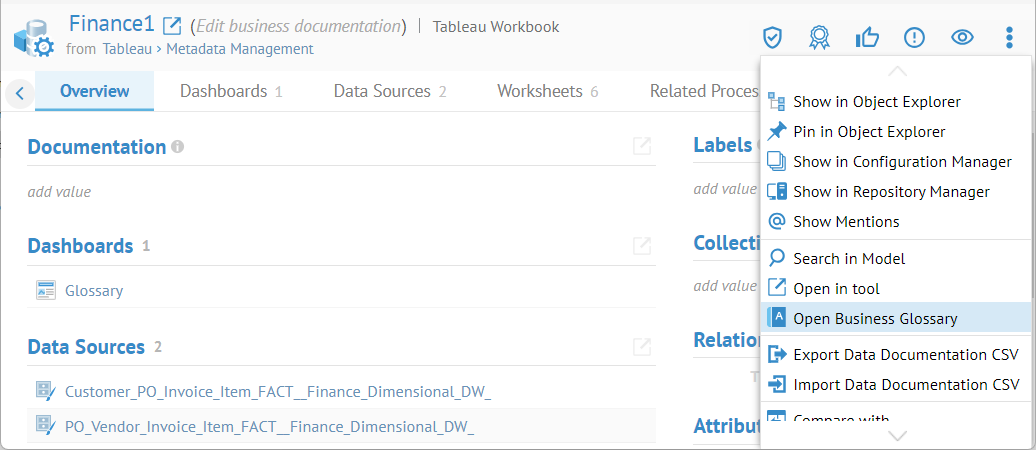The width and height of the screenshot is (1036, 450).
Task: Click add value under Documentation
Action: coord(59,191)
